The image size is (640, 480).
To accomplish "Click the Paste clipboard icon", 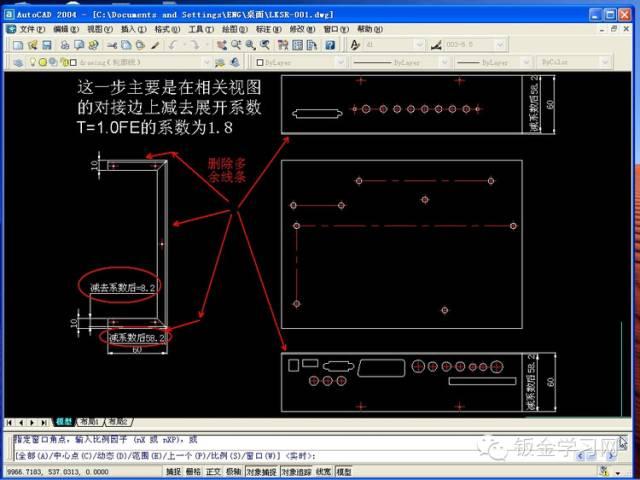I will [x=140, y=45].
